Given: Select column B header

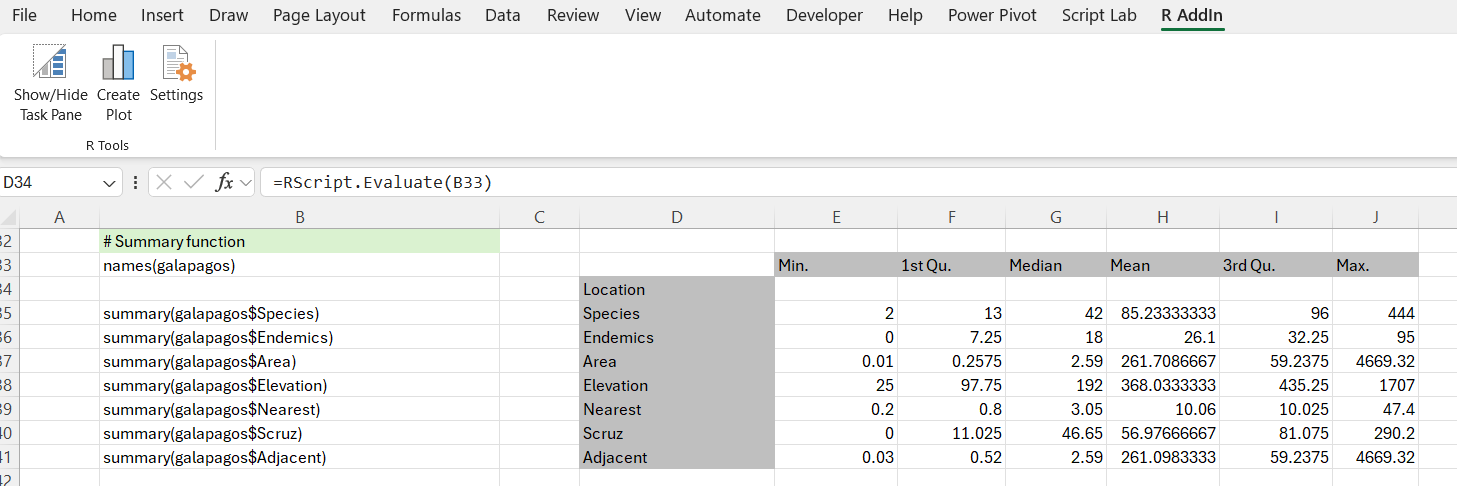Looking at the screenshot, I should coord(300,217).
